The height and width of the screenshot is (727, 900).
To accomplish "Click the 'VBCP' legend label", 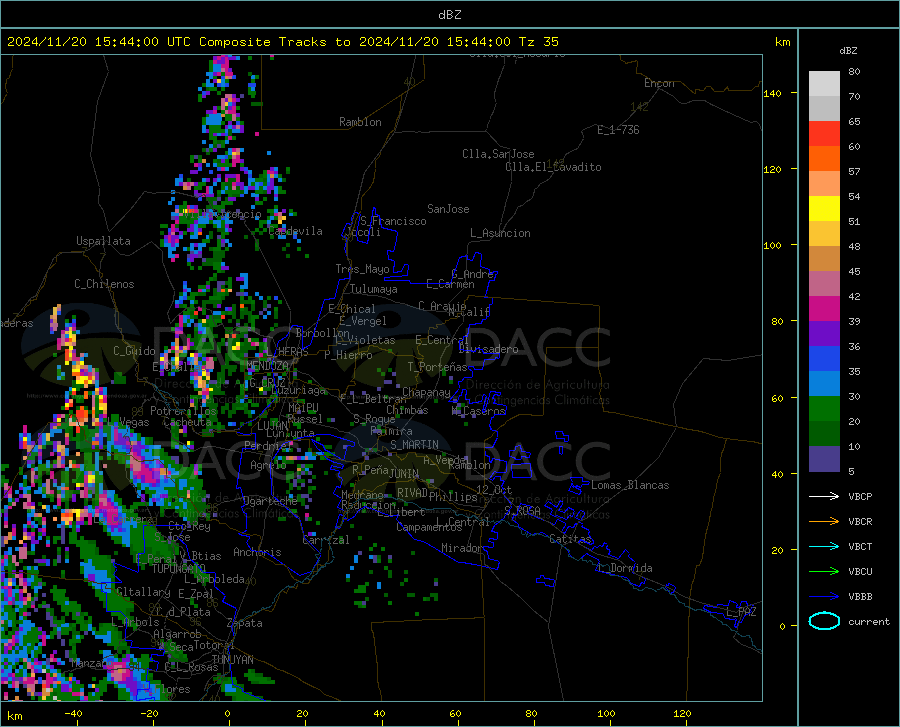I will point(860,496).
